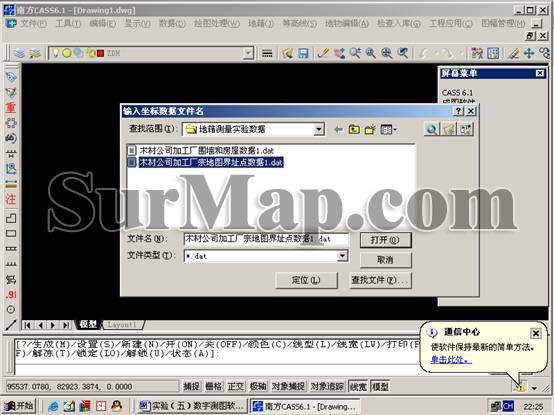Click the 定位(L) button
The image size is (554, 415).
pos(306,280)
